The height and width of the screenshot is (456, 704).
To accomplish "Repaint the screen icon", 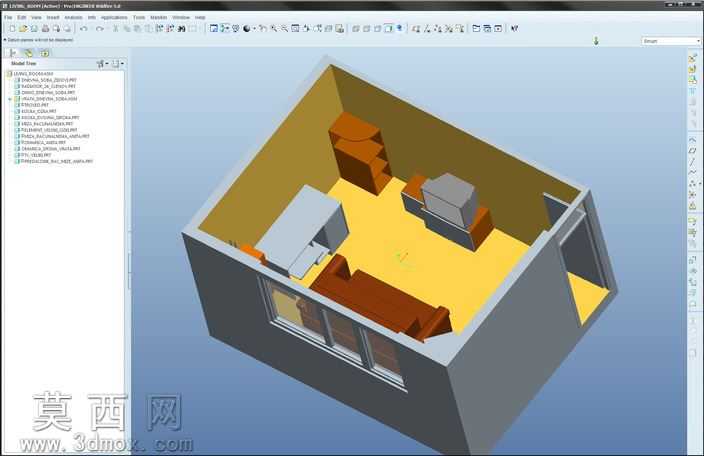I will coord(214,28).
